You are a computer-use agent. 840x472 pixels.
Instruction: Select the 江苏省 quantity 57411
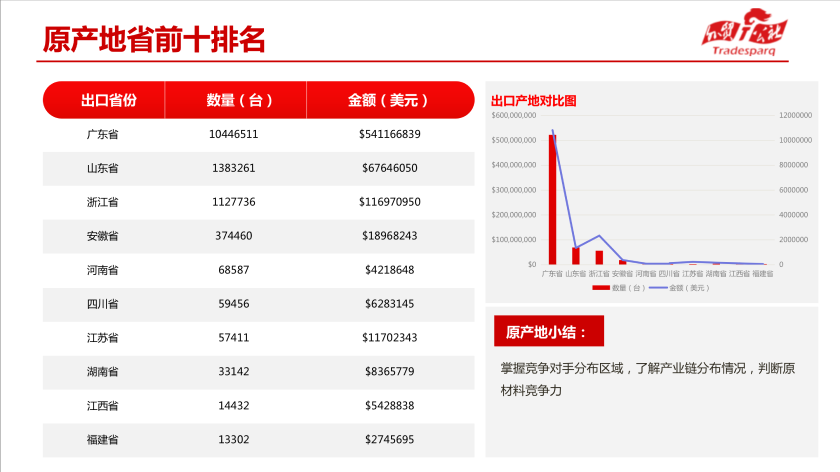point(234,338)
